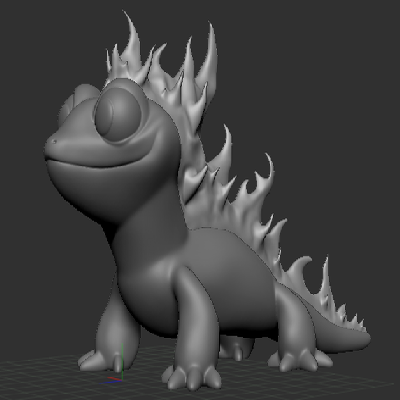Click the front left foot near the gizmo
The image size is (400, 400).
99,361
